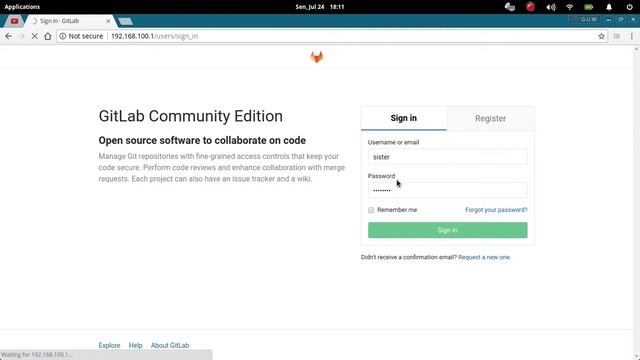Stop page loading with the X button
640x360 pixels.
[35, 36]
